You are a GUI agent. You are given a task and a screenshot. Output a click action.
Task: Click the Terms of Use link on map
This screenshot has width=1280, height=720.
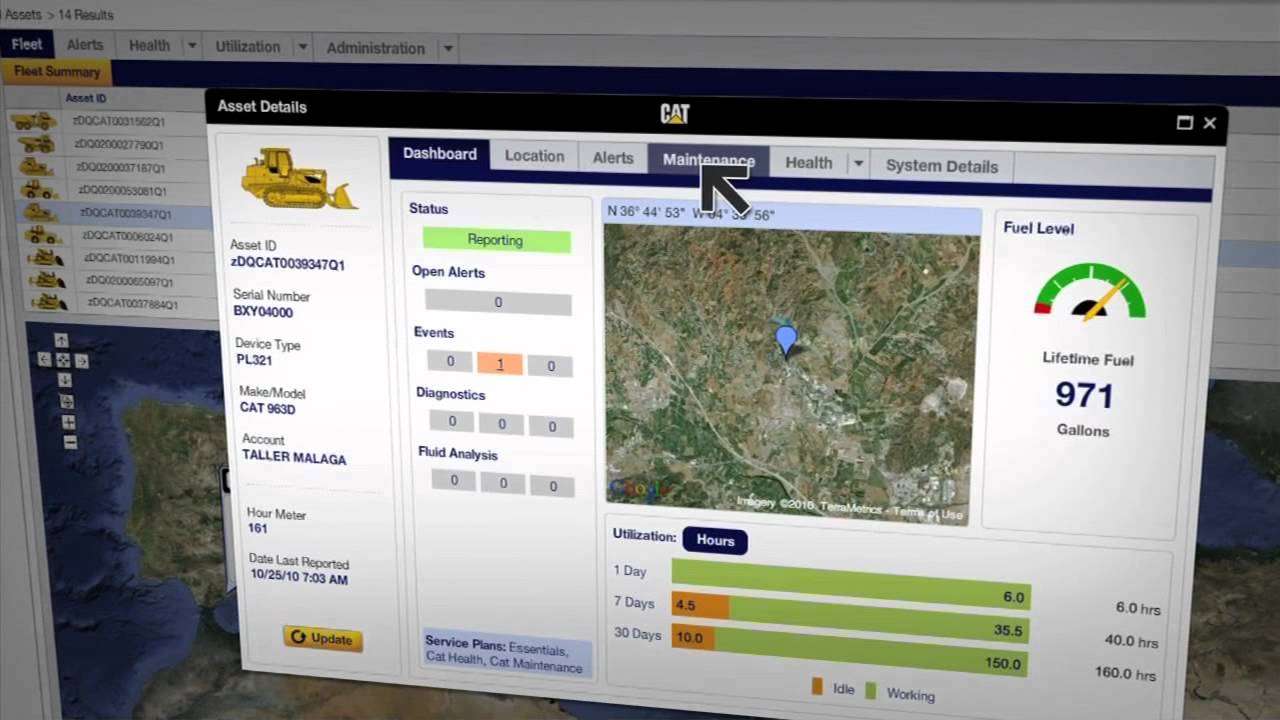929,513
